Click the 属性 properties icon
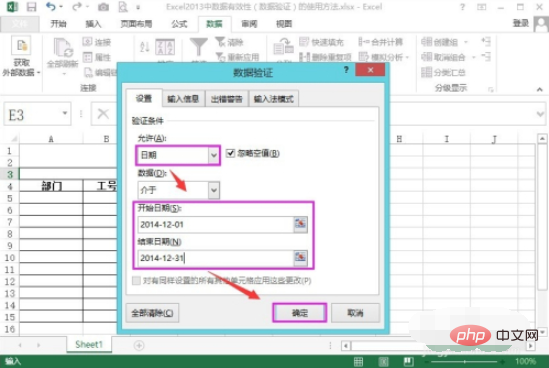The image size is (549, 368). click(x=88, y=57)
